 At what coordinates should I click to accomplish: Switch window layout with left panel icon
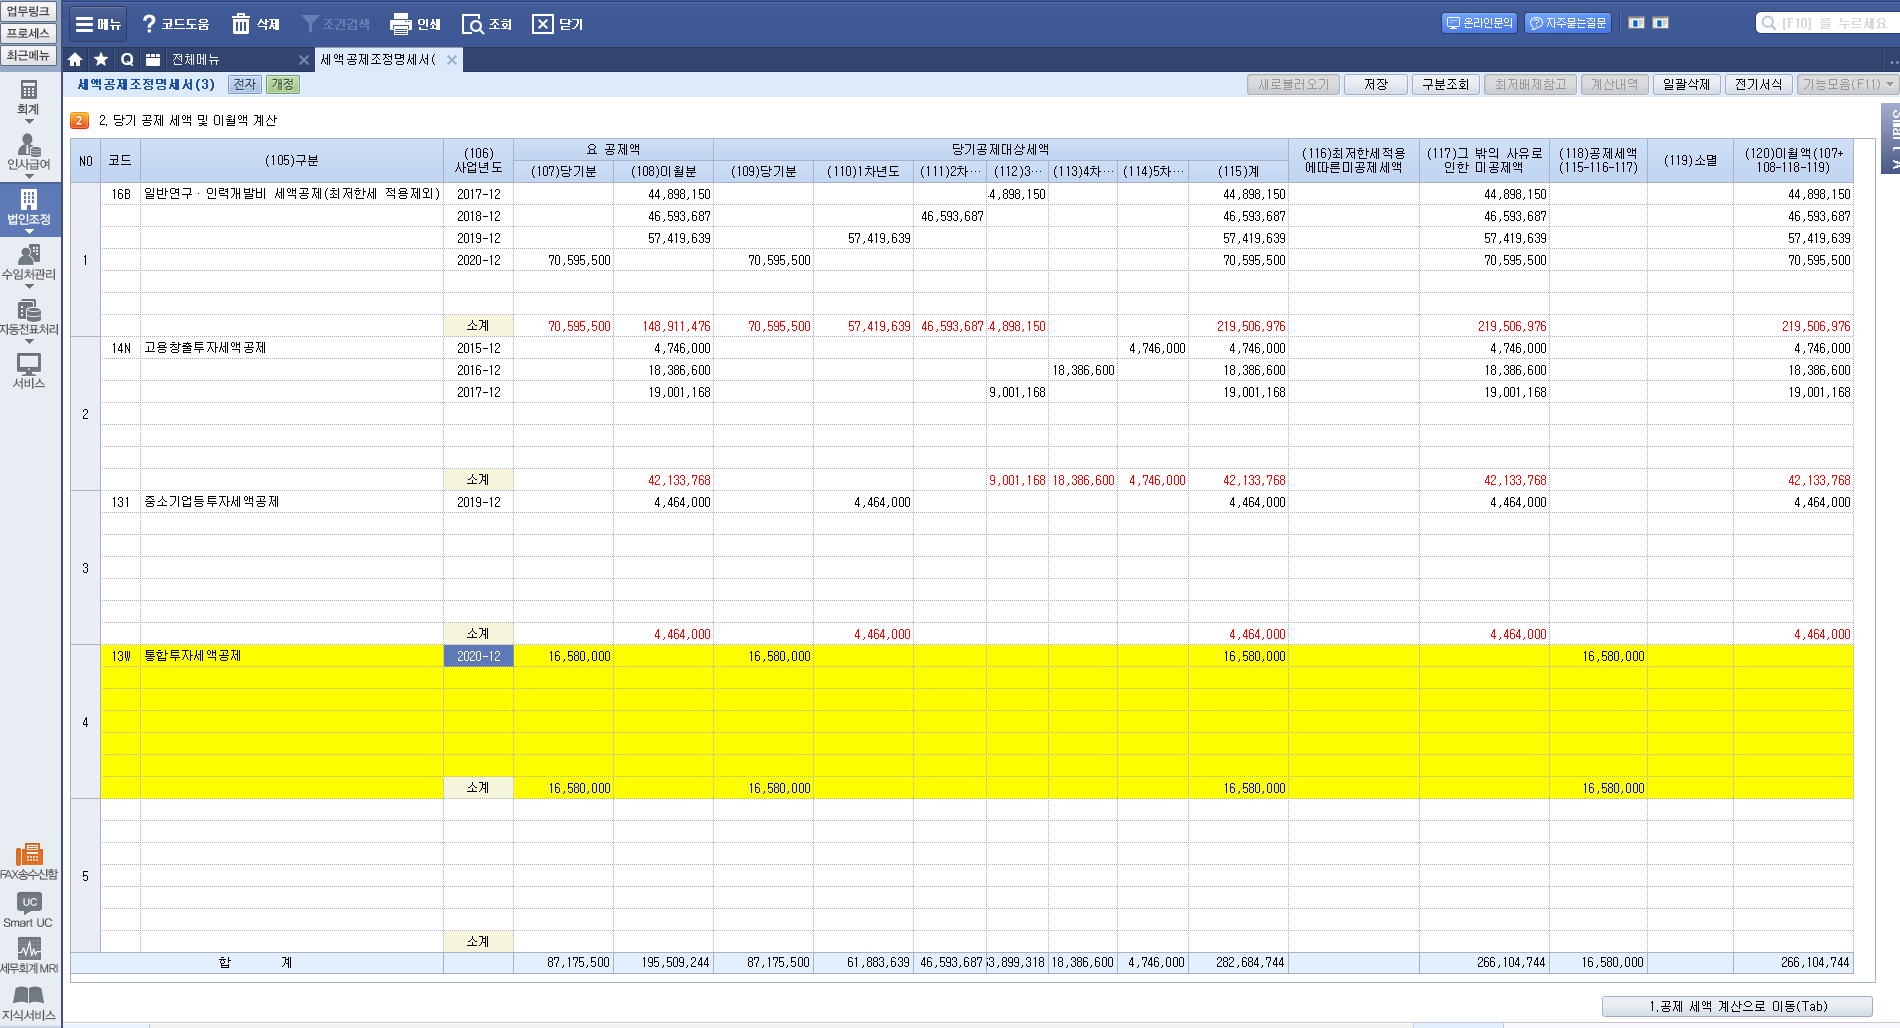pos(1636,23)
